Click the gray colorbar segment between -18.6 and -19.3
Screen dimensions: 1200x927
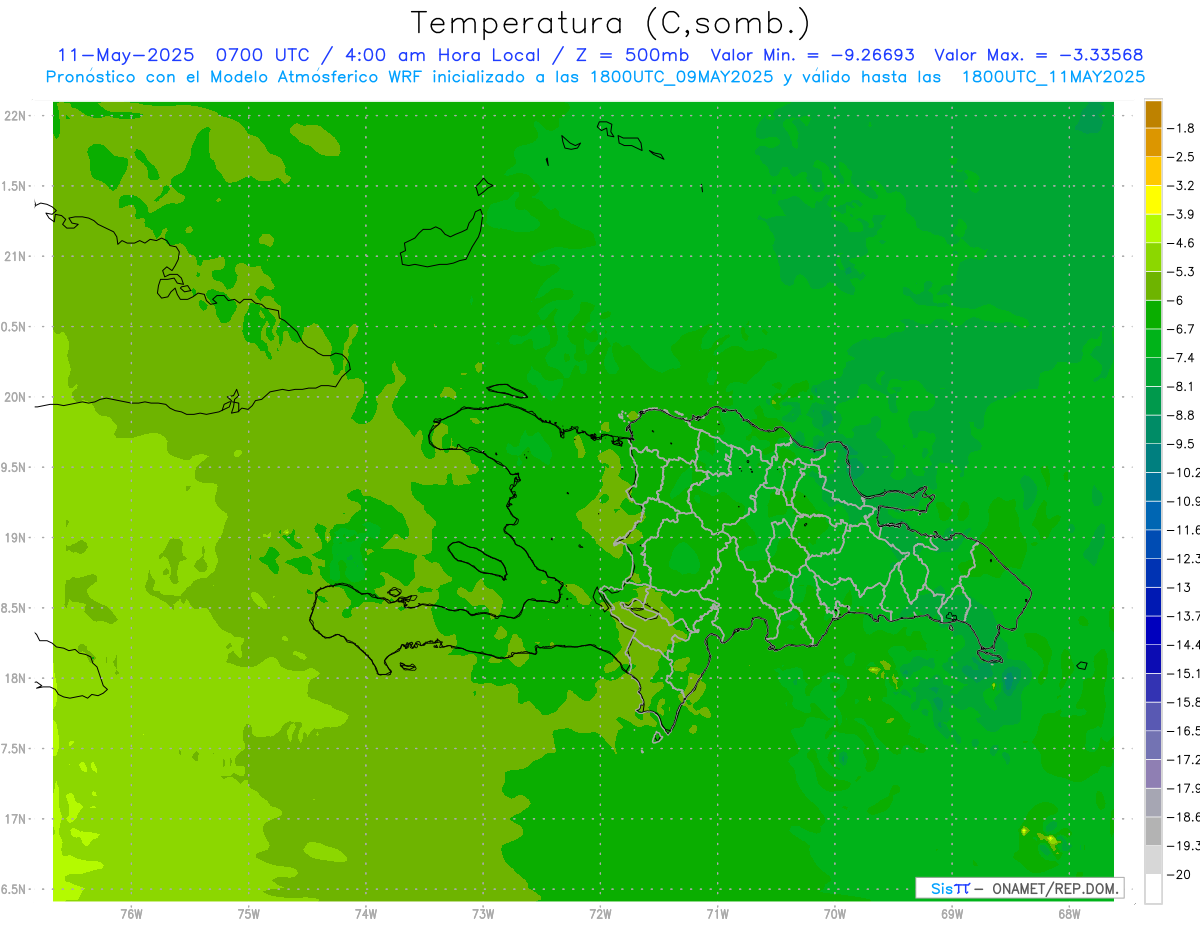click(x=1153, y=832)
